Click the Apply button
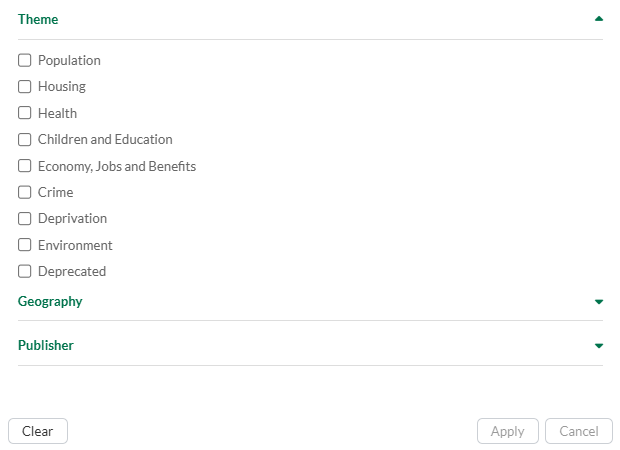This screenshot has width=620, height=450. [x=507, y=431]
